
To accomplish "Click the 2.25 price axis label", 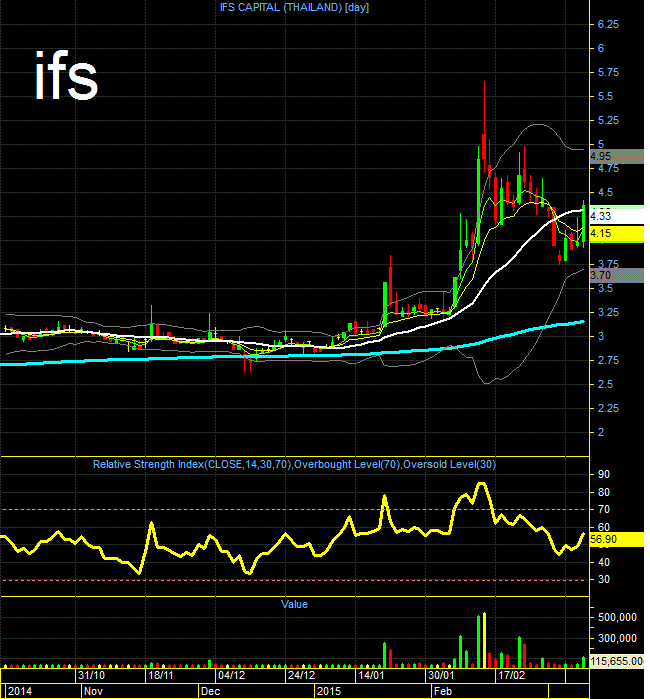I will click(x=608, y=408).
